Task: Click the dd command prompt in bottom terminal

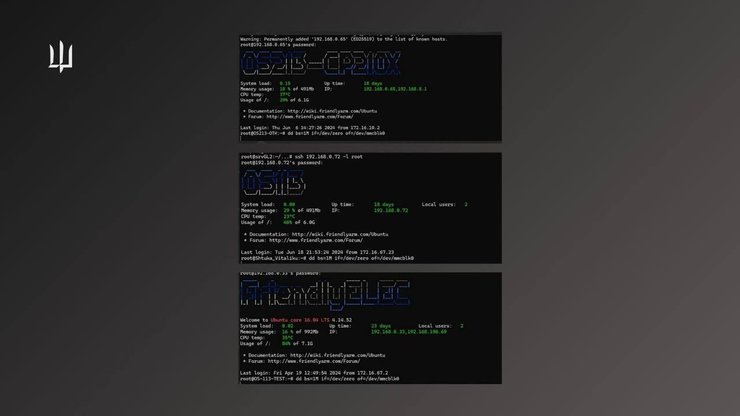Action: point(320,379)
